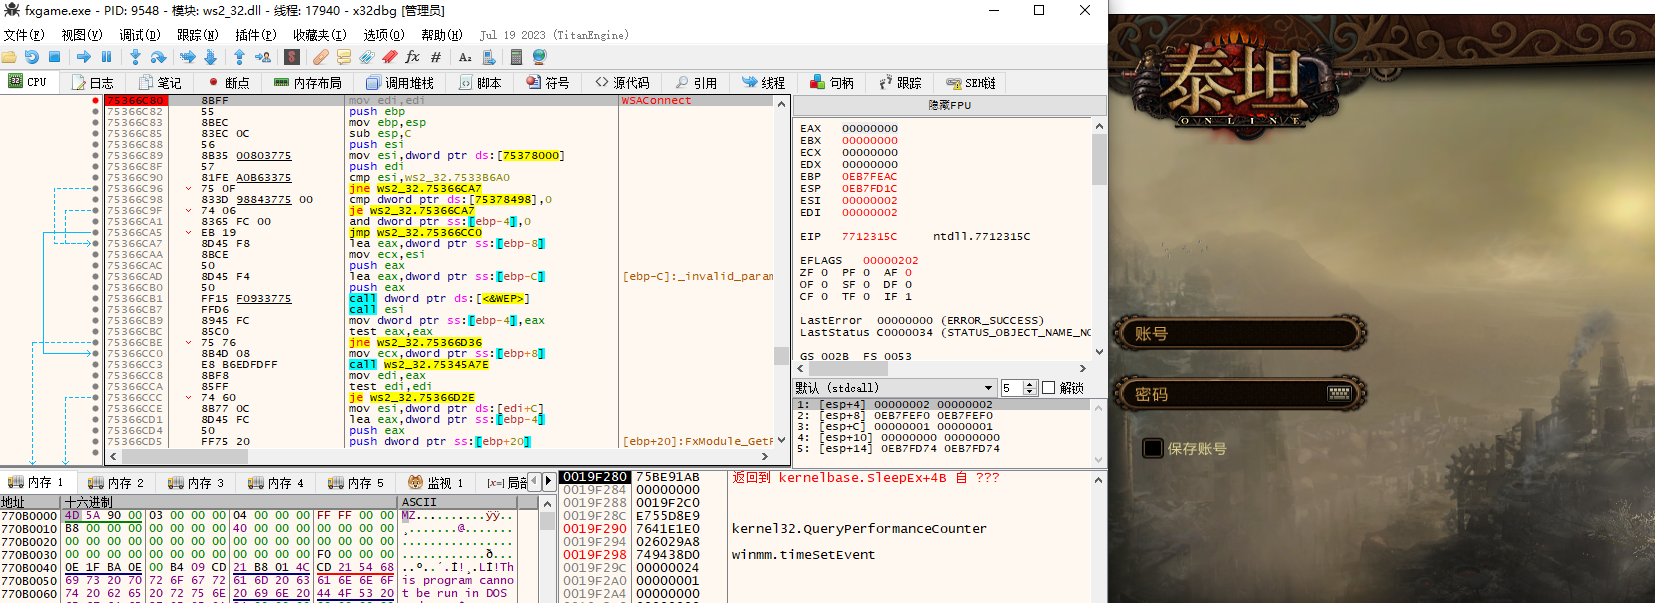Switch to the 符号 tab
The width and height of the screenshot is (1655, 603).
(x=548, y=82)
